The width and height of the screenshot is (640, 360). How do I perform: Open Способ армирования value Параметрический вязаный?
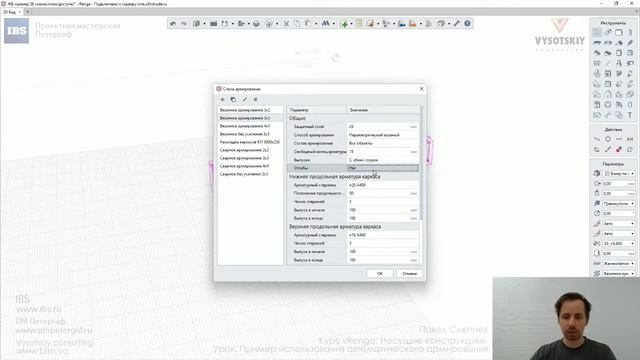pos(382,135)
